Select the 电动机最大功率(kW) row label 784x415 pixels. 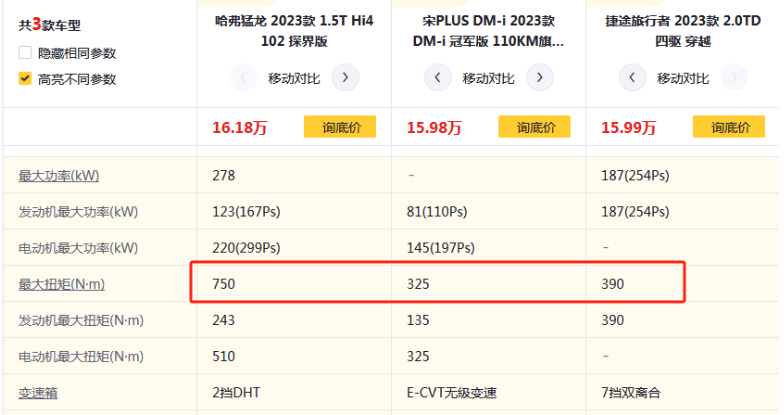coord(78,248)
